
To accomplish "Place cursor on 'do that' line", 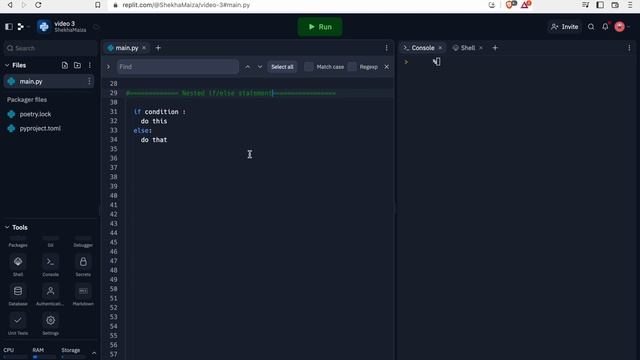I will [154, 140].
